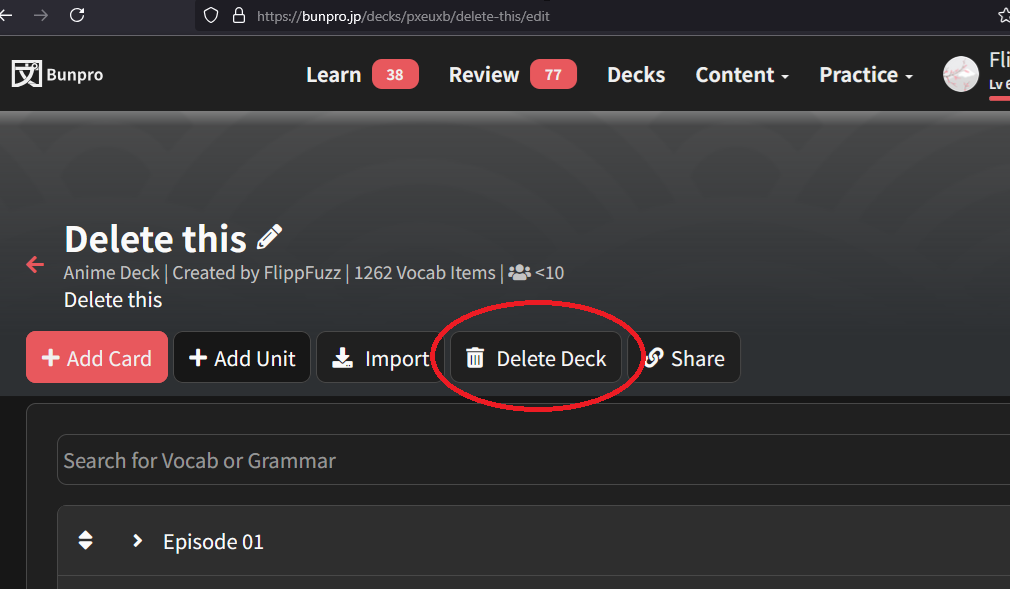
Task: Click the Add Unit button
Action: (x=242, y=358)
